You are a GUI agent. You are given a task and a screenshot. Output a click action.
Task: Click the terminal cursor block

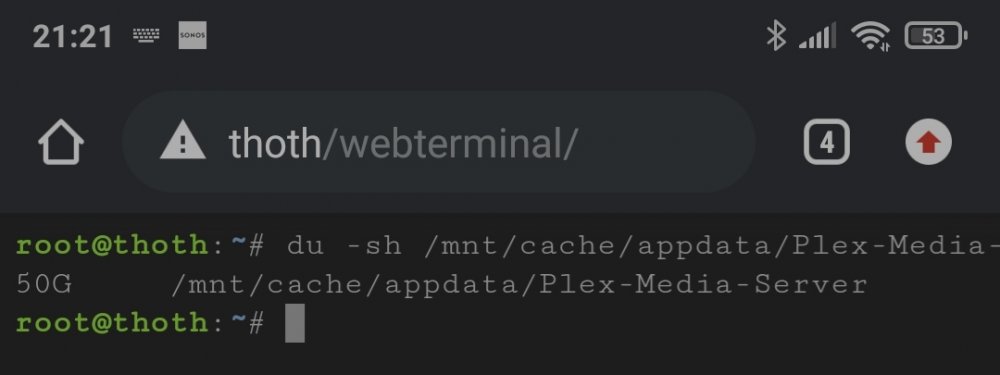coord(295,323)
